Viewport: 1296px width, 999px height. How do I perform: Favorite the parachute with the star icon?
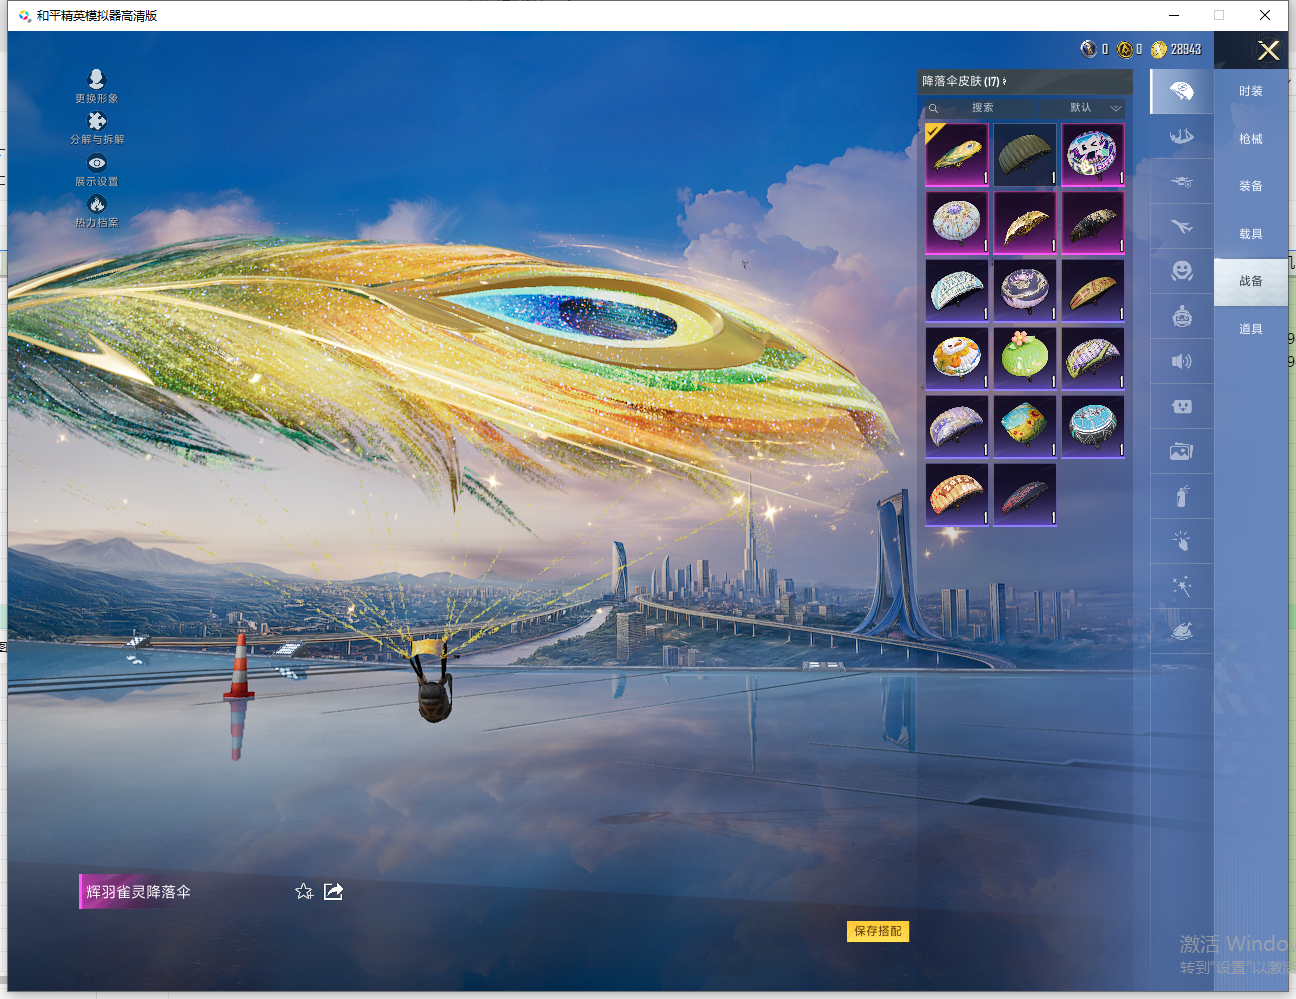click(304, 891)
